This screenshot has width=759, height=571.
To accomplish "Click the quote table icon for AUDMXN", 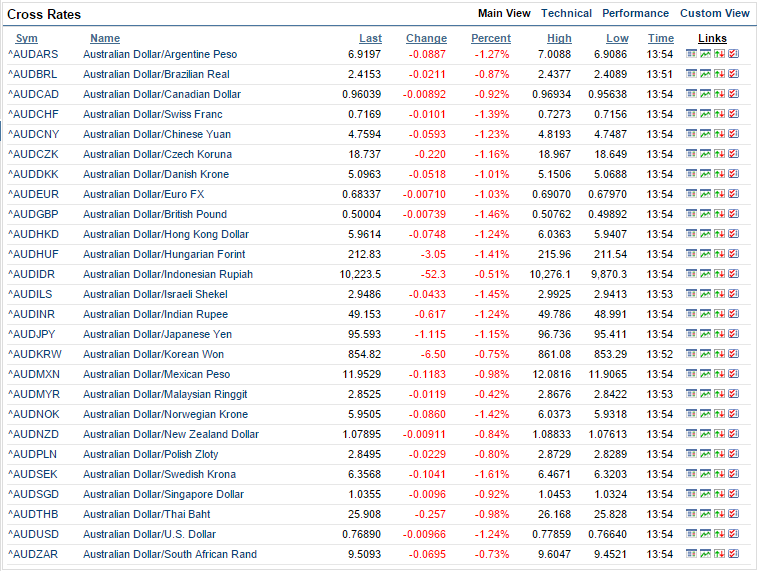I will pos(691,374).
